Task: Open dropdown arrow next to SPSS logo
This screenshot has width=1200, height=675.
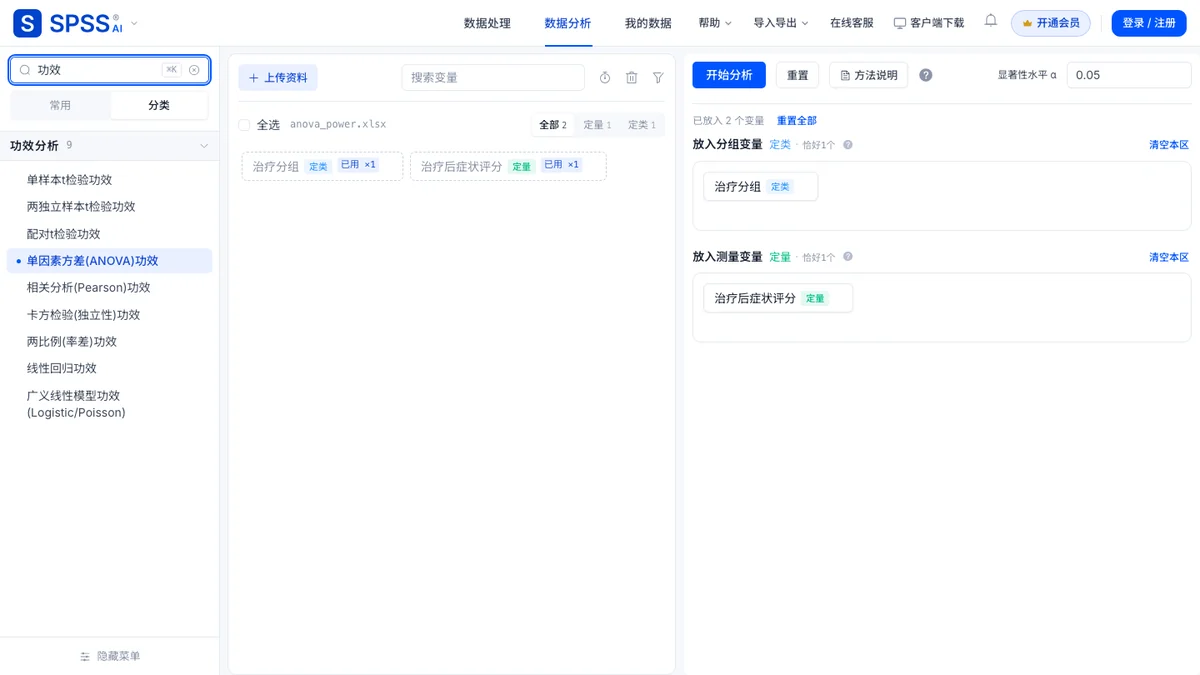Action: tap(135, 23)
